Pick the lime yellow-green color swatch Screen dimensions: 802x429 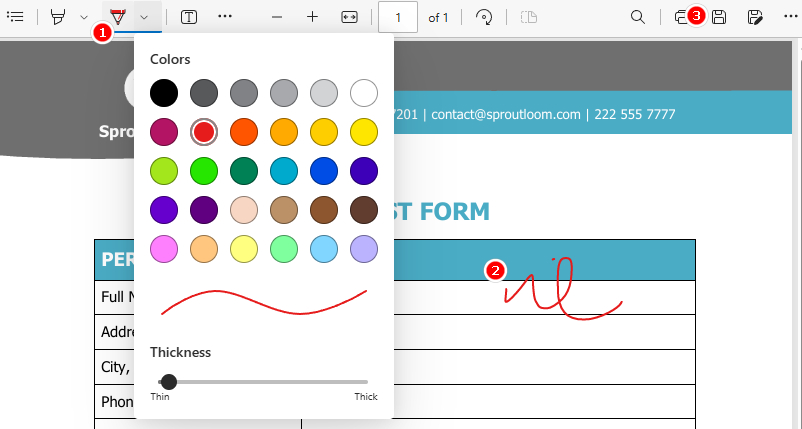point(164,171)
